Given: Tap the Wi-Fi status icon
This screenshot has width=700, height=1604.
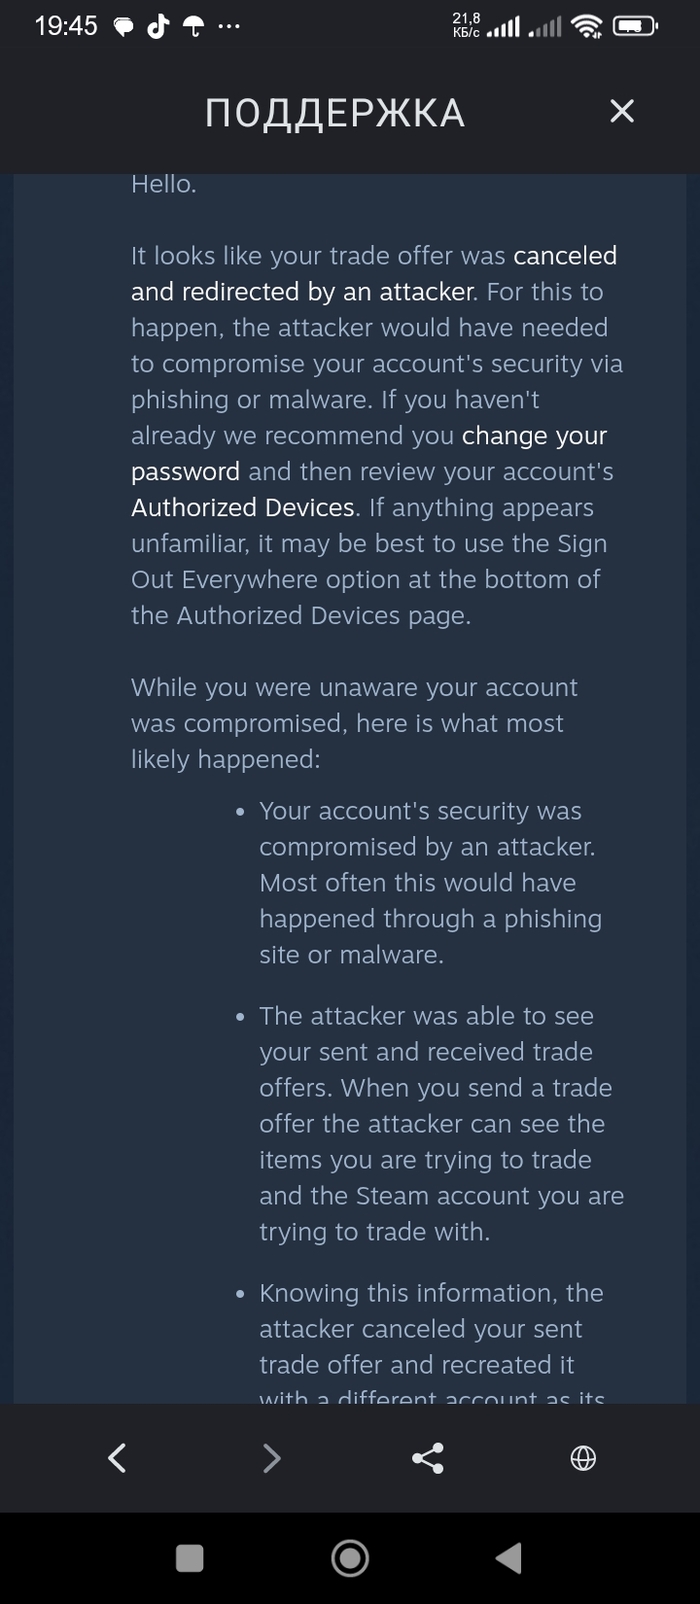Looking at the screenshot, I should tap(587, 26).
